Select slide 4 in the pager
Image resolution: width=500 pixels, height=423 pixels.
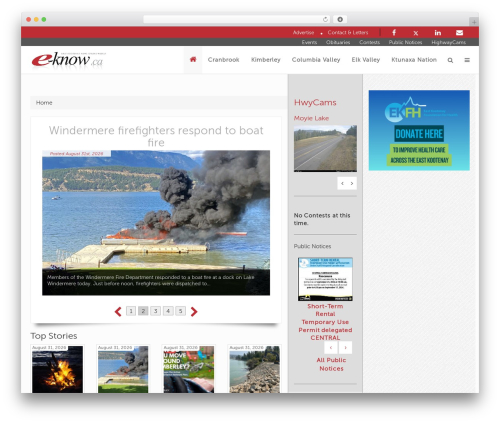coord(168,311)
